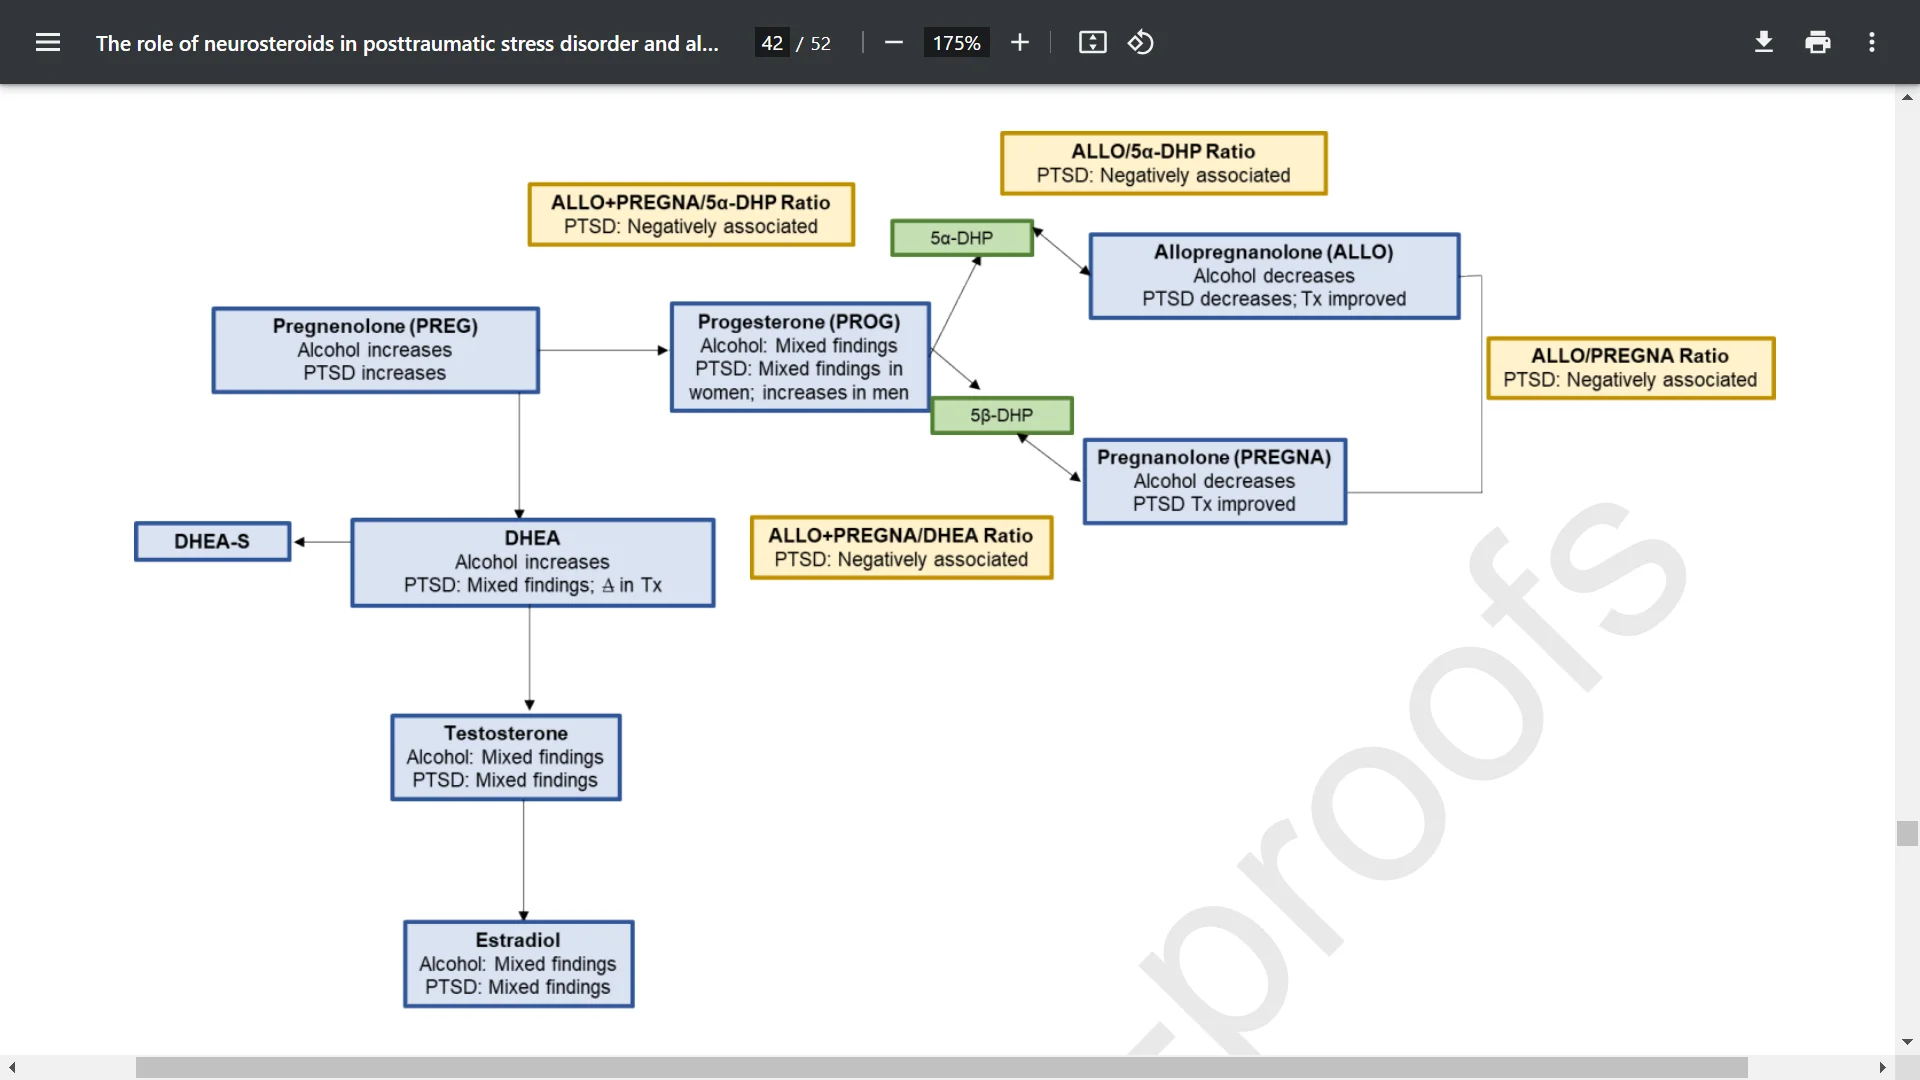Click the scroll right arrow
Screen dimensions: 1920x1080
1882,1067
